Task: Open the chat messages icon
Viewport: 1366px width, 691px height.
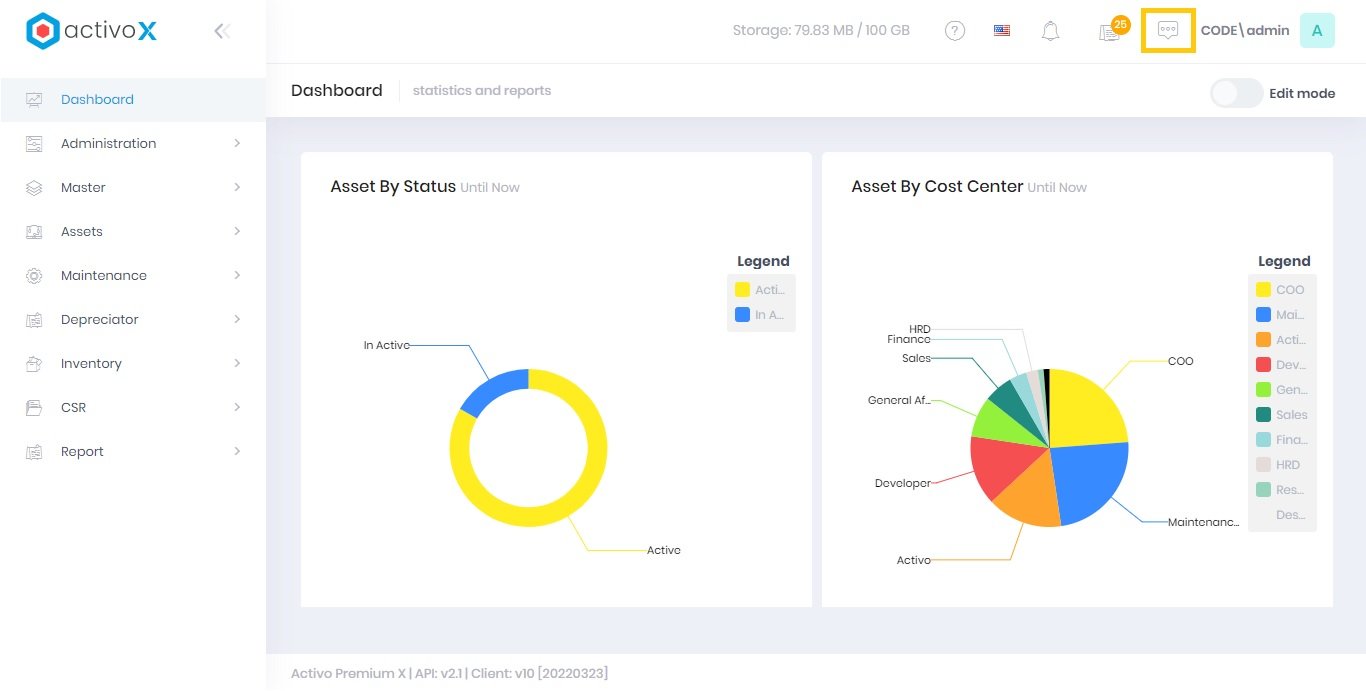Action: click(x=1168, y=30)
